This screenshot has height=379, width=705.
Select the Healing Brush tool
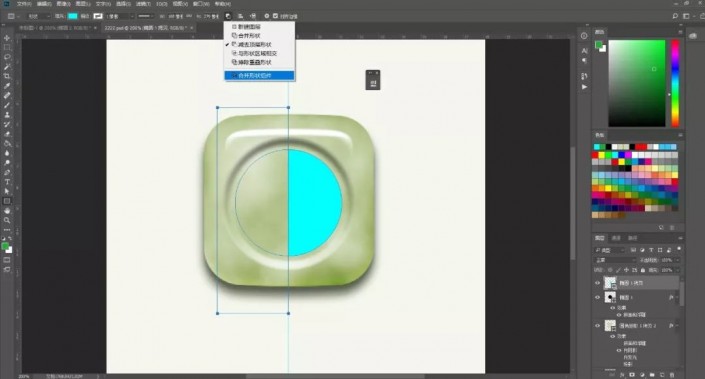[x=7, y=95]
